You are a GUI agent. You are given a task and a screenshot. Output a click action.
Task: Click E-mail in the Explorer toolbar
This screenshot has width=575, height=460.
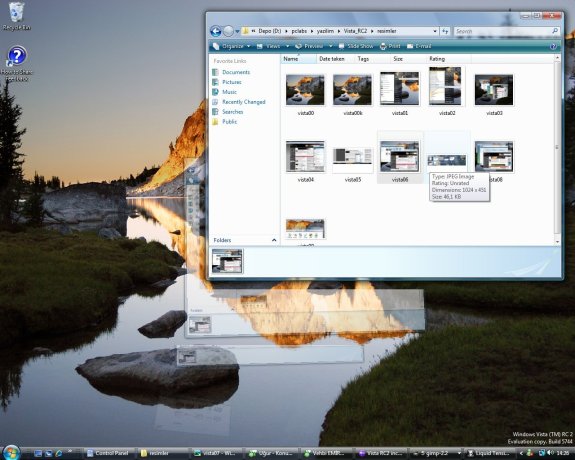[419, 46]
